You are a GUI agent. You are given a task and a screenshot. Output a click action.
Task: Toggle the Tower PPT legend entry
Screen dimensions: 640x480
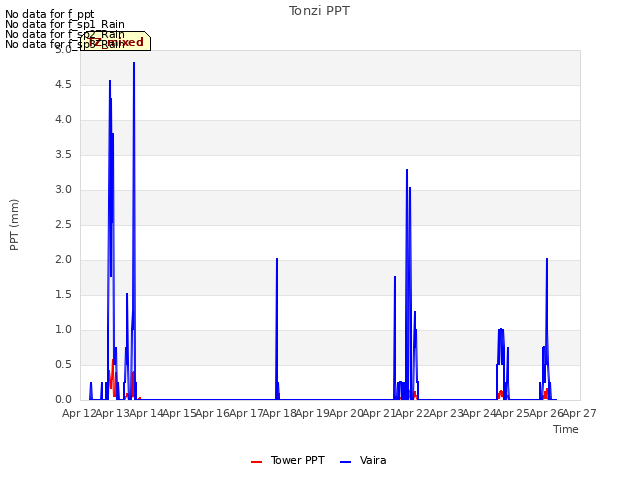[x=288, y=460]
